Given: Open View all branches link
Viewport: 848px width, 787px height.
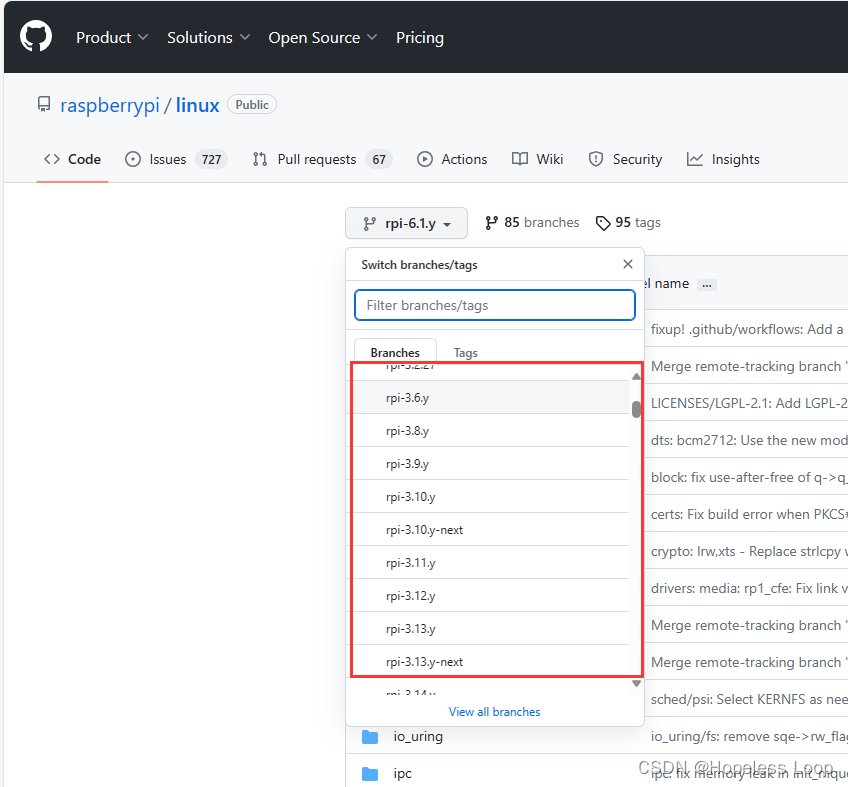Looking at the screenshot, I should pyautogui.click(x=494, y=711).
